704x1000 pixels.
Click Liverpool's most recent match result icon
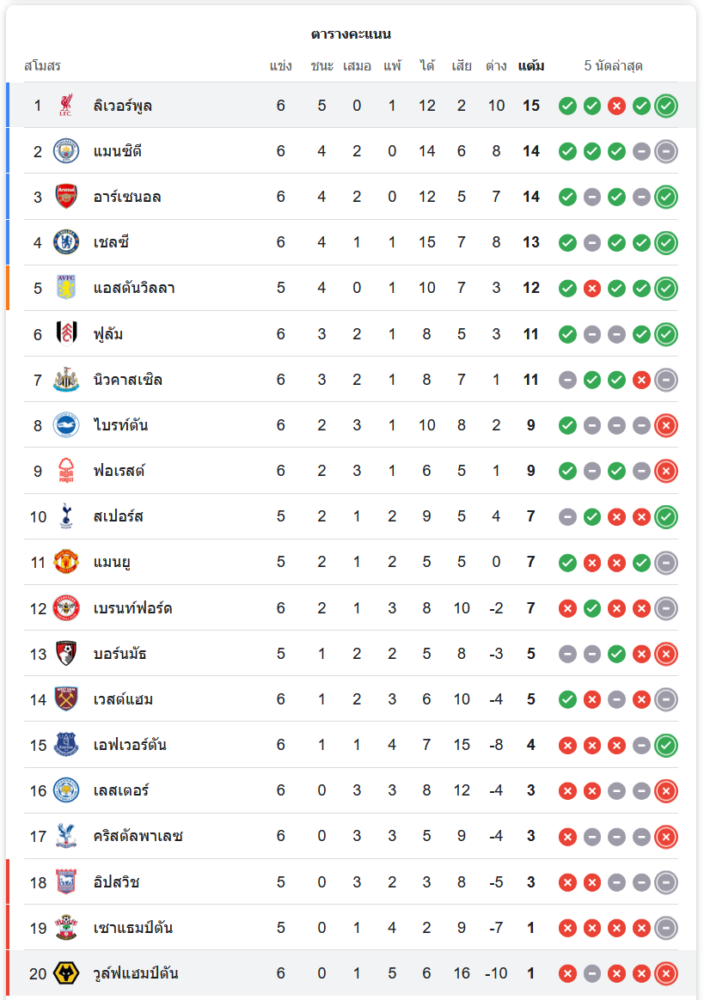666,106
